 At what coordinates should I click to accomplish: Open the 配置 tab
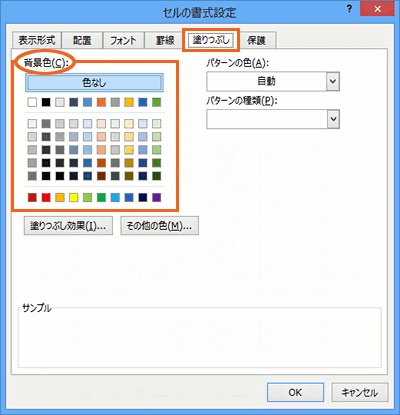[82, 41]
